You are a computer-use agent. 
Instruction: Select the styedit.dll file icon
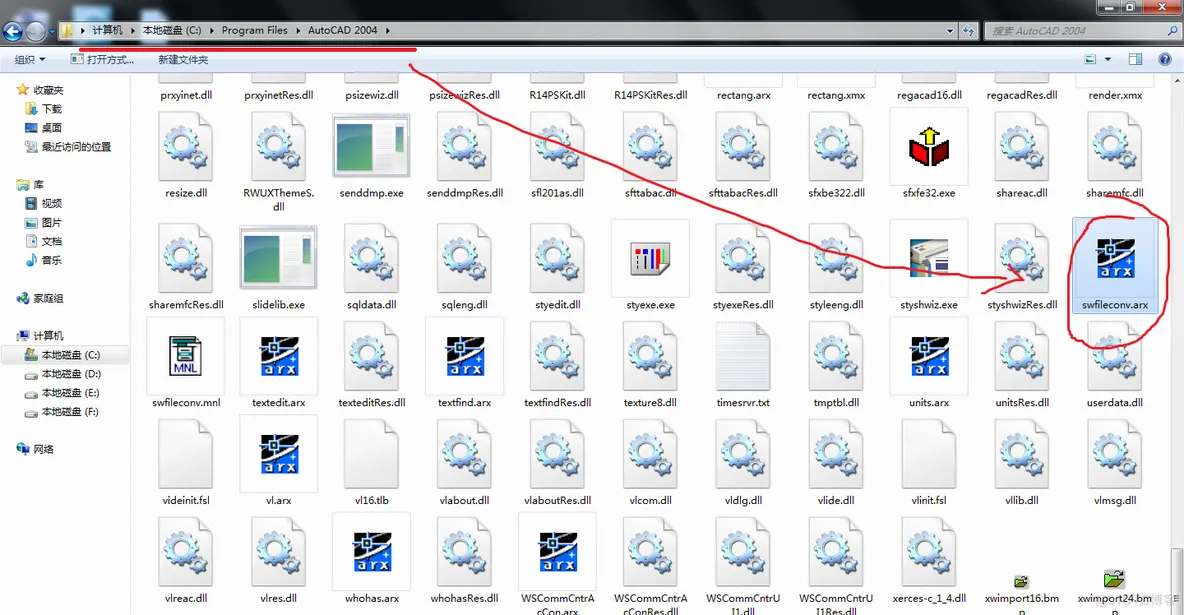[557, 258]
